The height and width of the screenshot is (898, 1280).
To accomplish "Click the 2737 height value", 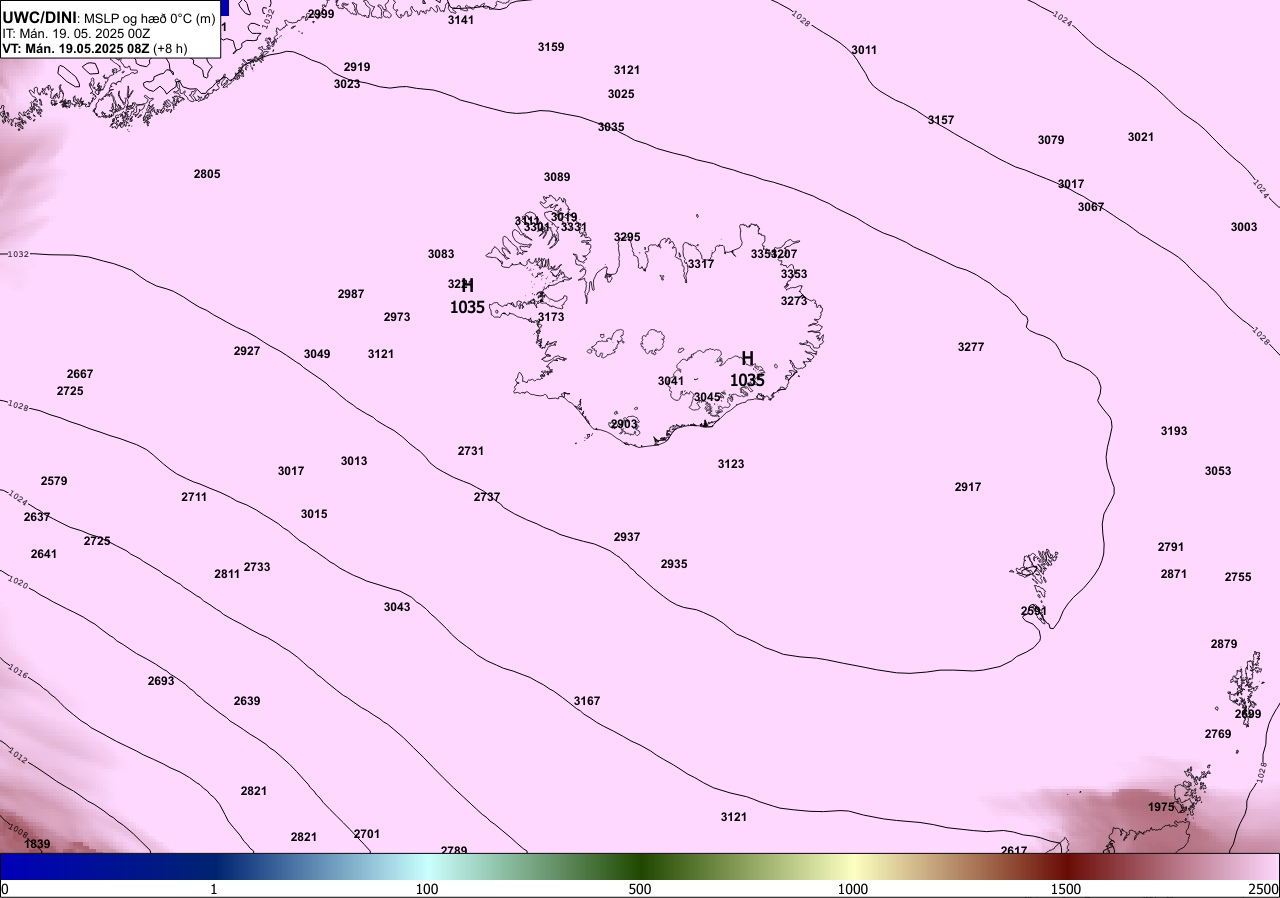I will (x=487, y=497).
